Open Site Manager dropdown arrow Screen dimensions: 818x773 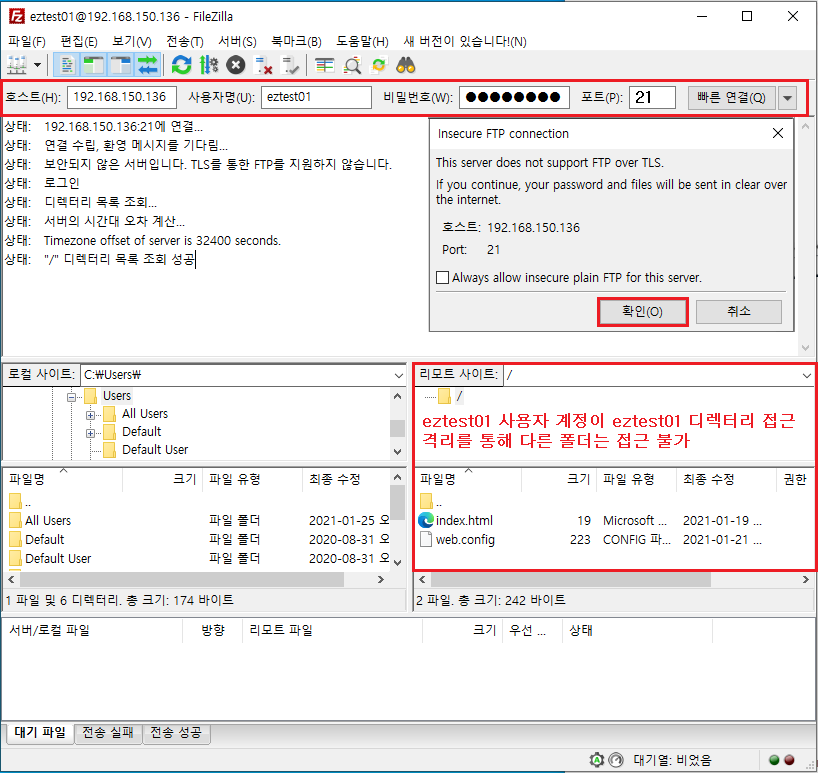point(38,65)
